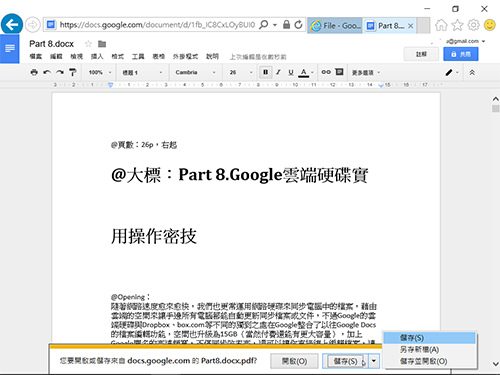Screen dimensions: 500x375
Task: Open the View menu in Docs
Action: pyautogui.click(x=76, y=56)
